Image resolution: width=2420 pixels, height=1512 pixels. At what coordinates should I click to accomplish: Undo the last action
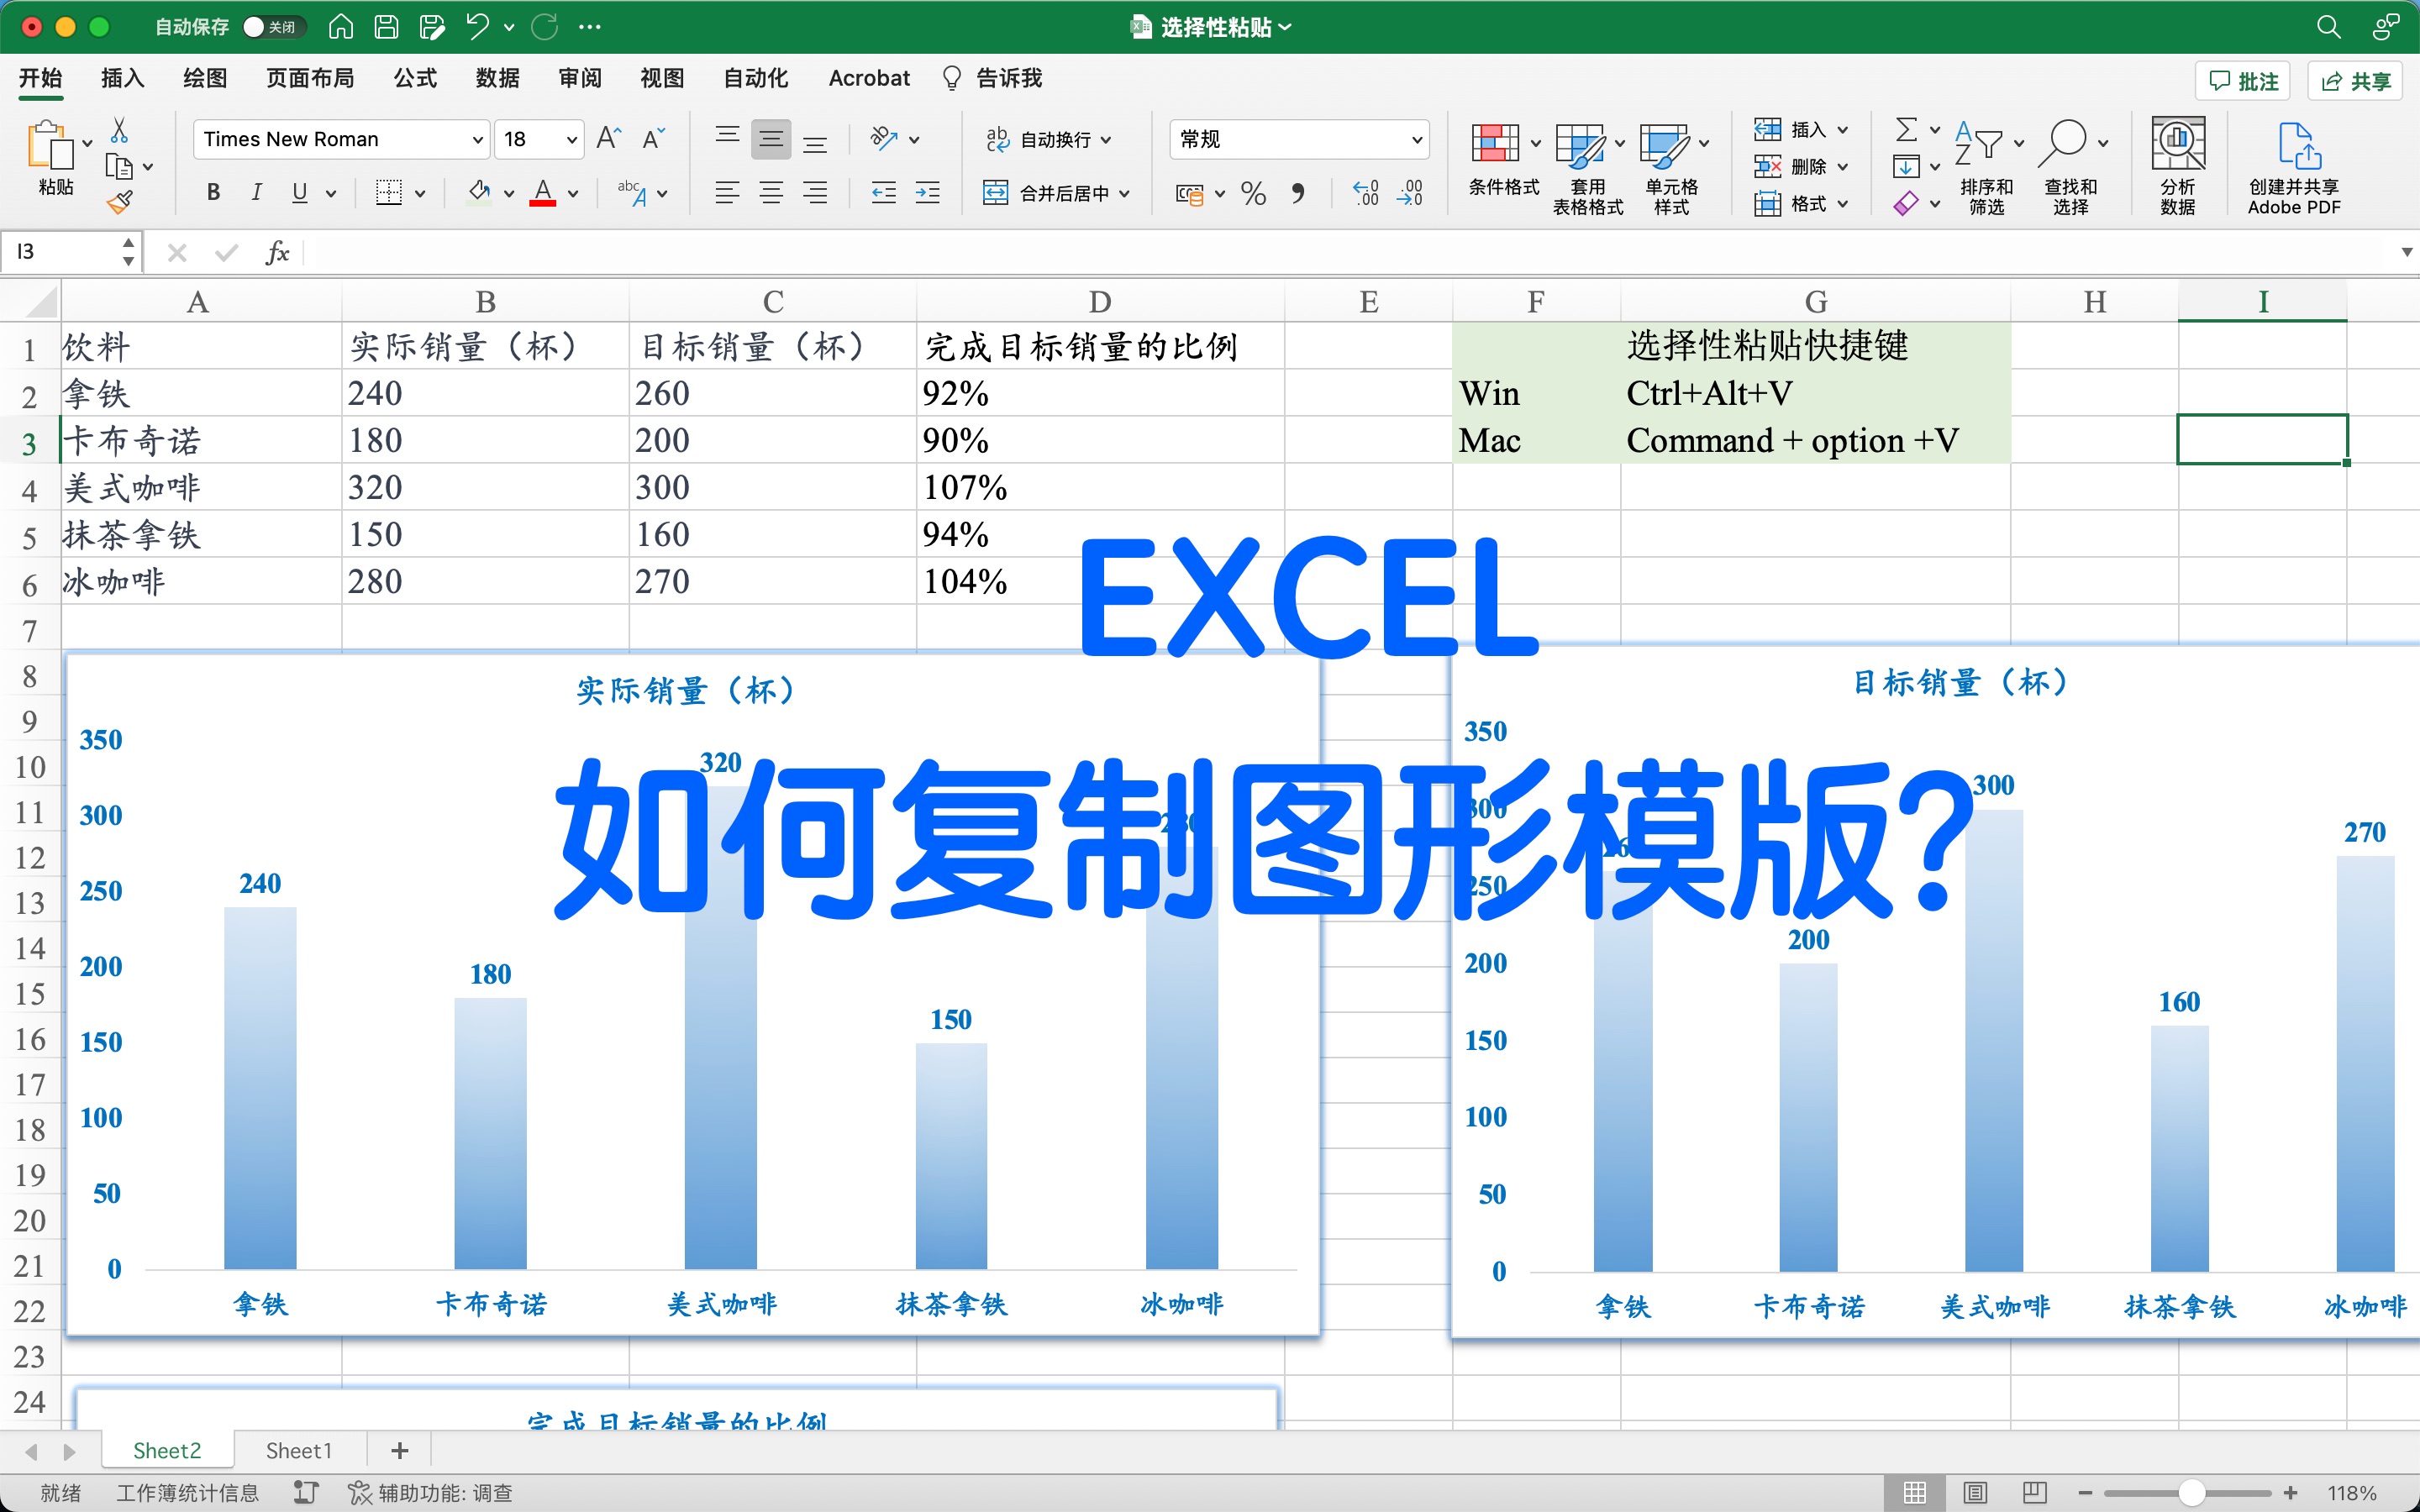pos(477,27)
